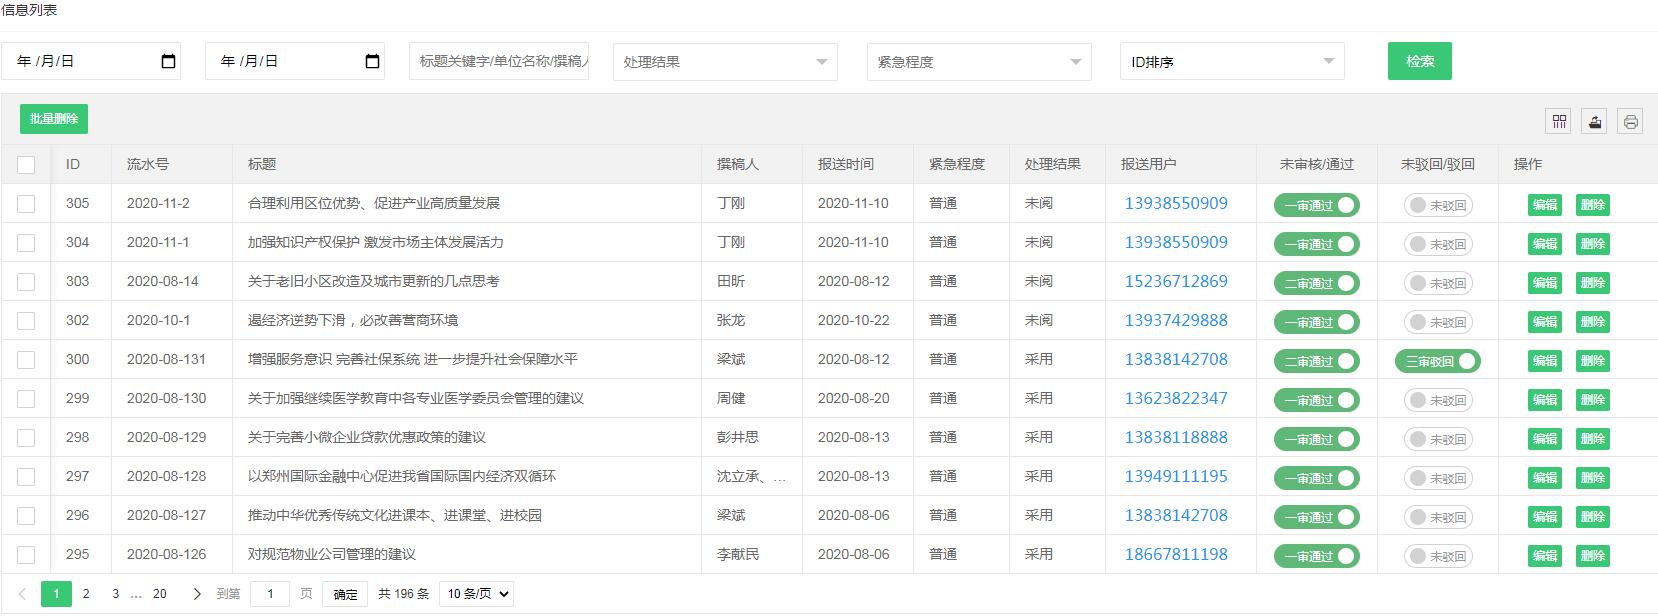Click author cell 李献民

[738, 555]
